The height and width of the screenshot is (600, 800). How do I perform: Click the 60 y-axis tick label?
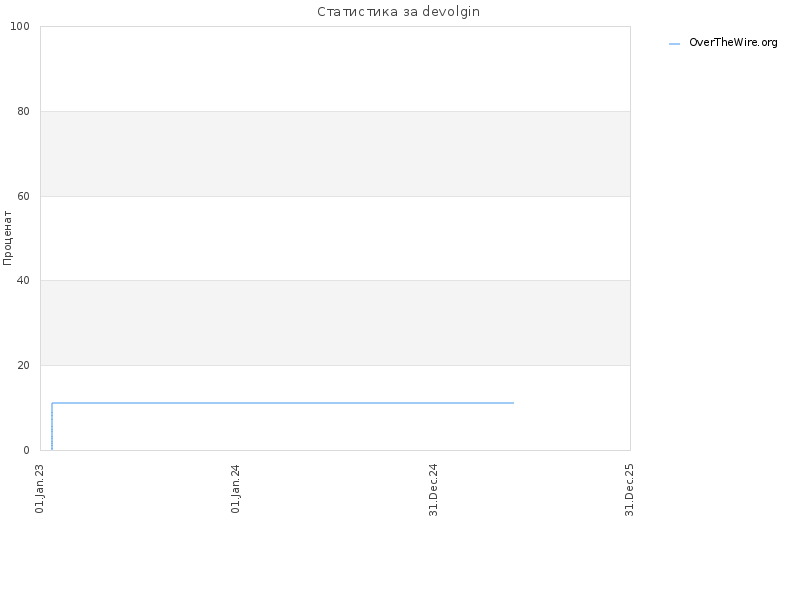click(23, 196)
